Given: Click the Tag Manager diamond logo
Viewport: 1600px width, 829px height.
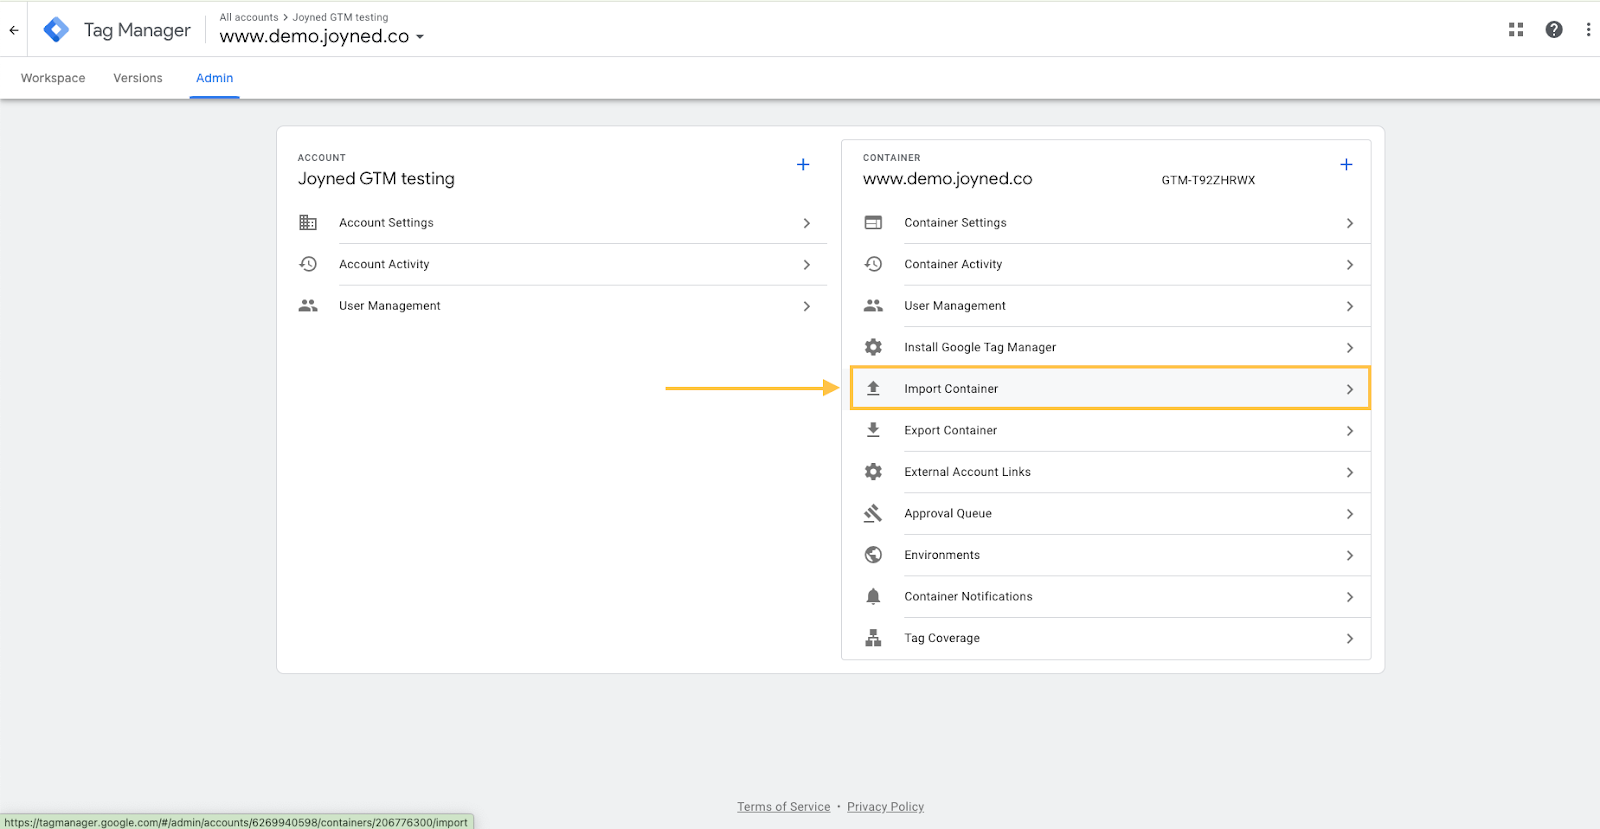Looking at the screenshot, I should (x=57, y=30).
